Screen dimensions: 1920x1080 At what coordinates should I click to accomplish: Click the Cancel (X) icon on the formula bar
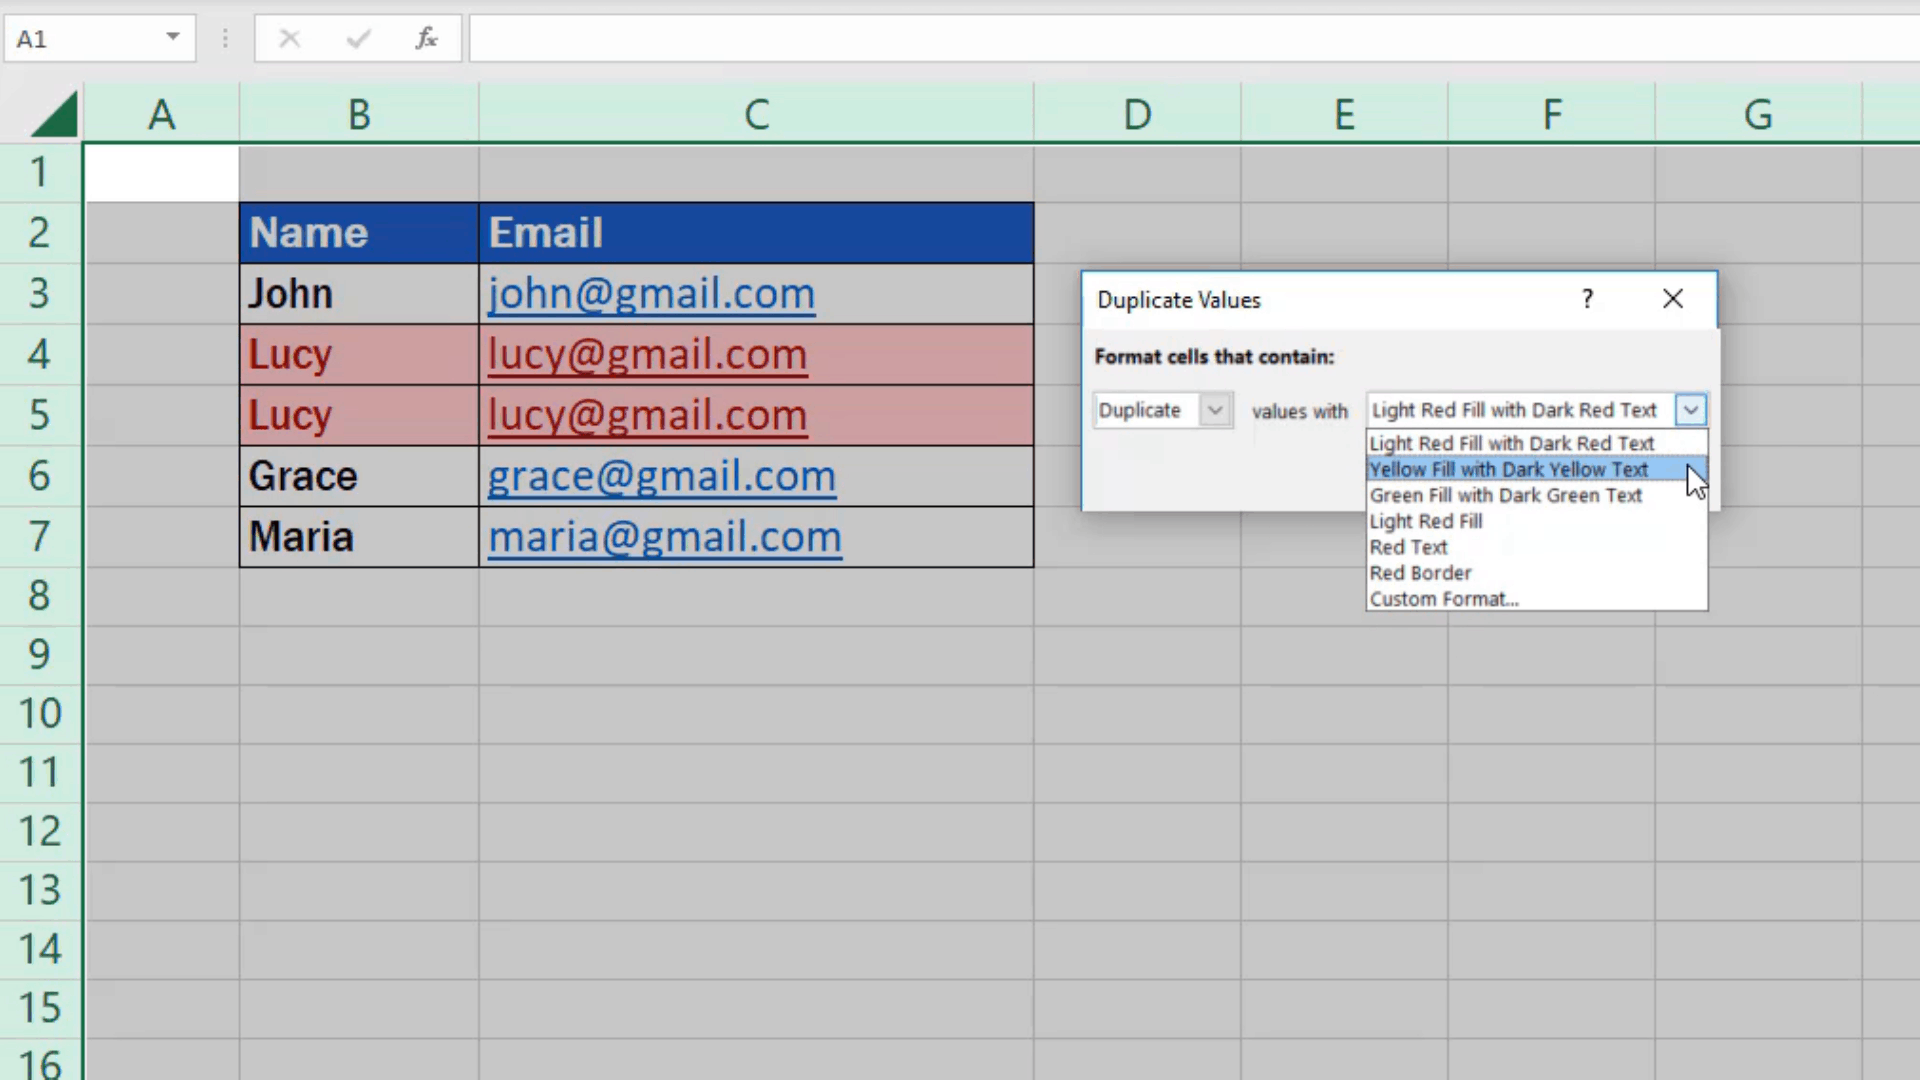pos(290,38)
